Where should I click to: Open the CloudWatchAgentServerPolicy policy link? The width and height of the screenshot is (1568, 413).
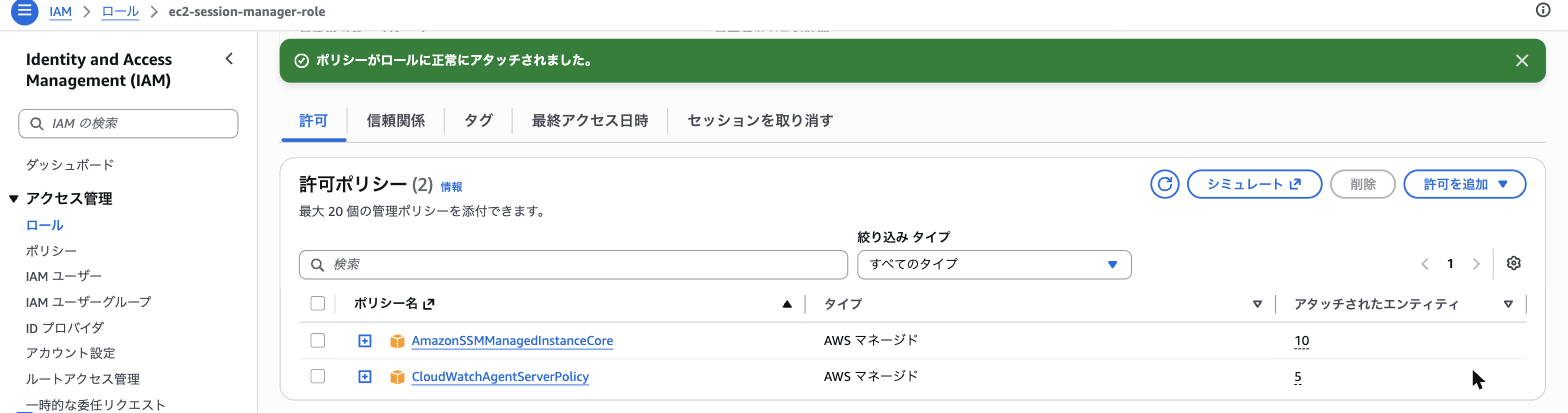point(500,377)
